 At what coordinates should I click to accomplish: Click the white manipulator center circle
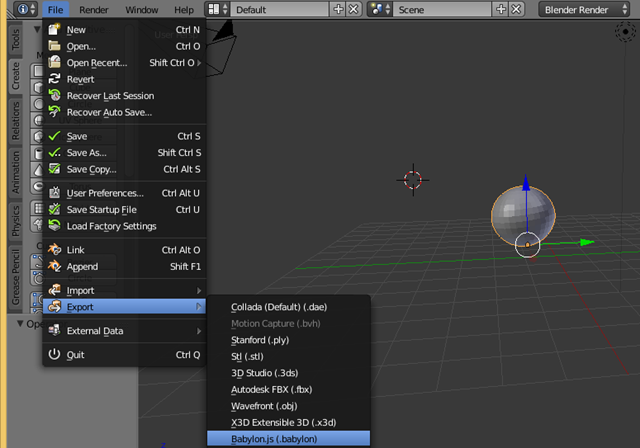527,245
